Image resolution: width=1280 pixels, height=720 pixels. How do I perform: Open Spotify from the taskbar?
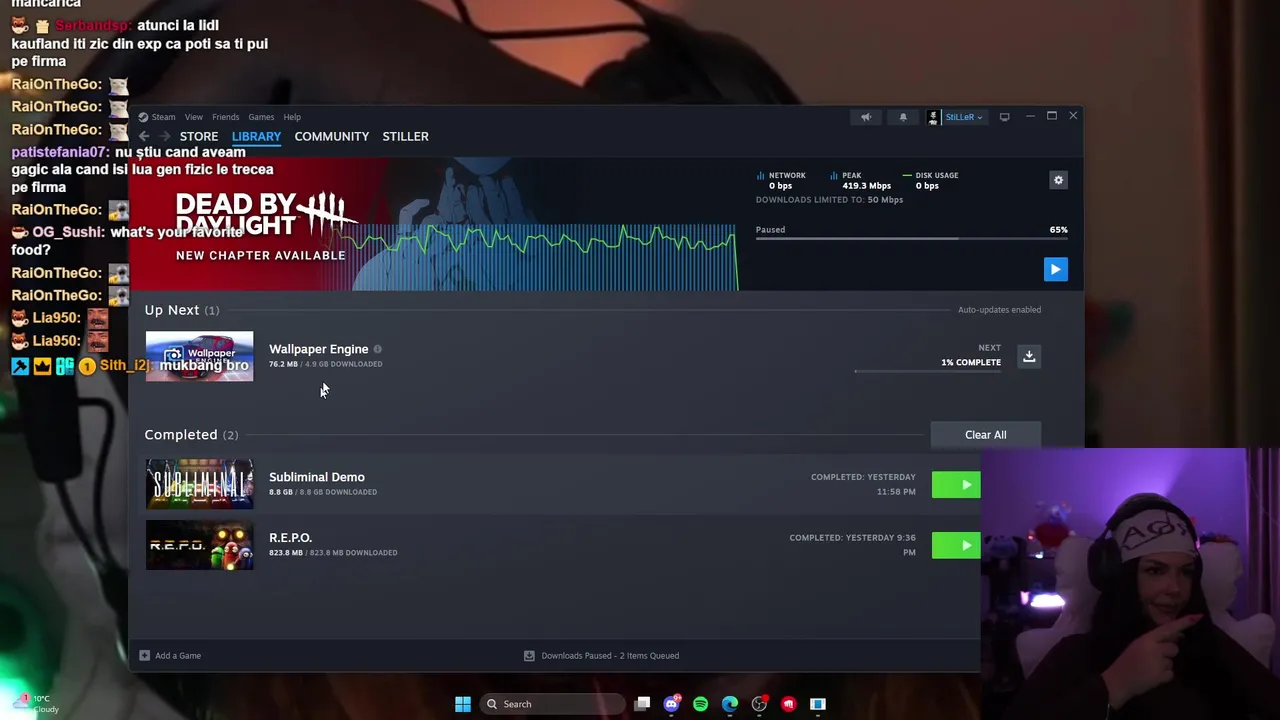700,704
